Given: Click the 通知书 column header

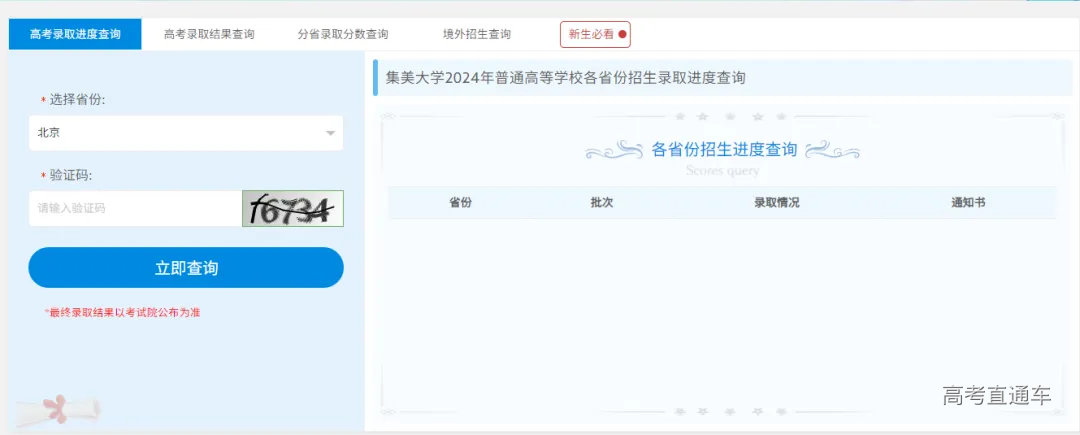Looking at the screenshot, I should [968, 203].
